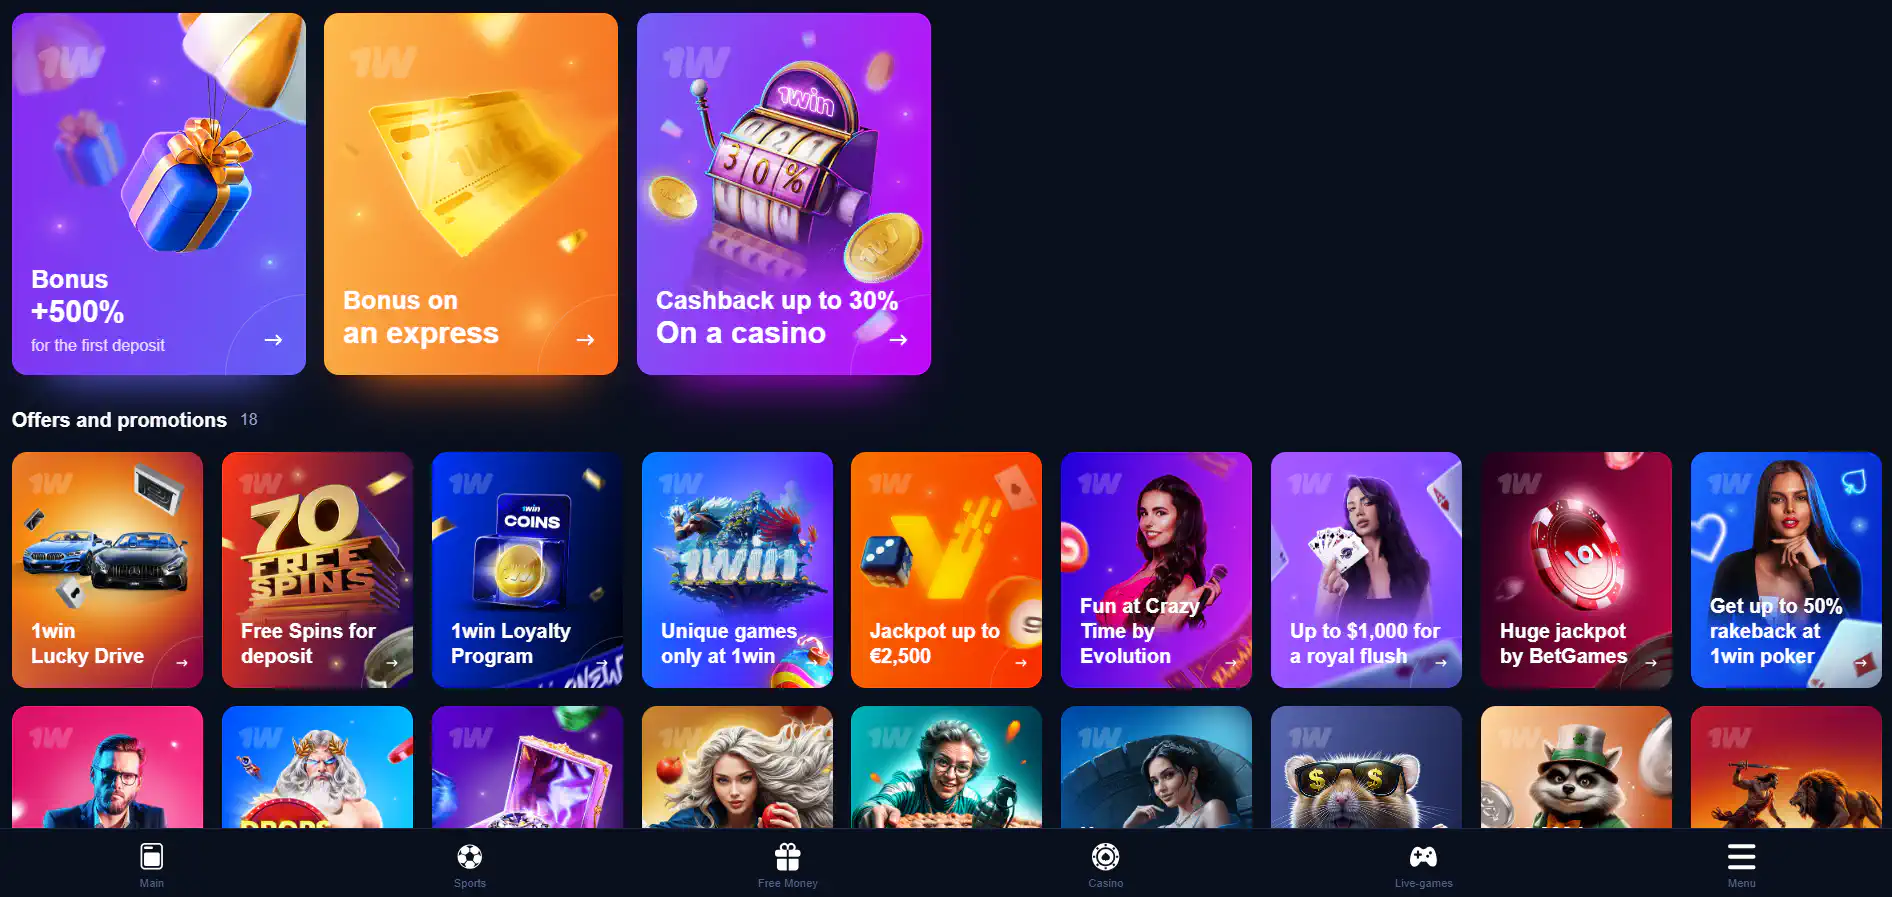Open Huge jackpot by BetGames card
The height and width of the screenshot is (897, 1892).
(x=1576, y=570)
